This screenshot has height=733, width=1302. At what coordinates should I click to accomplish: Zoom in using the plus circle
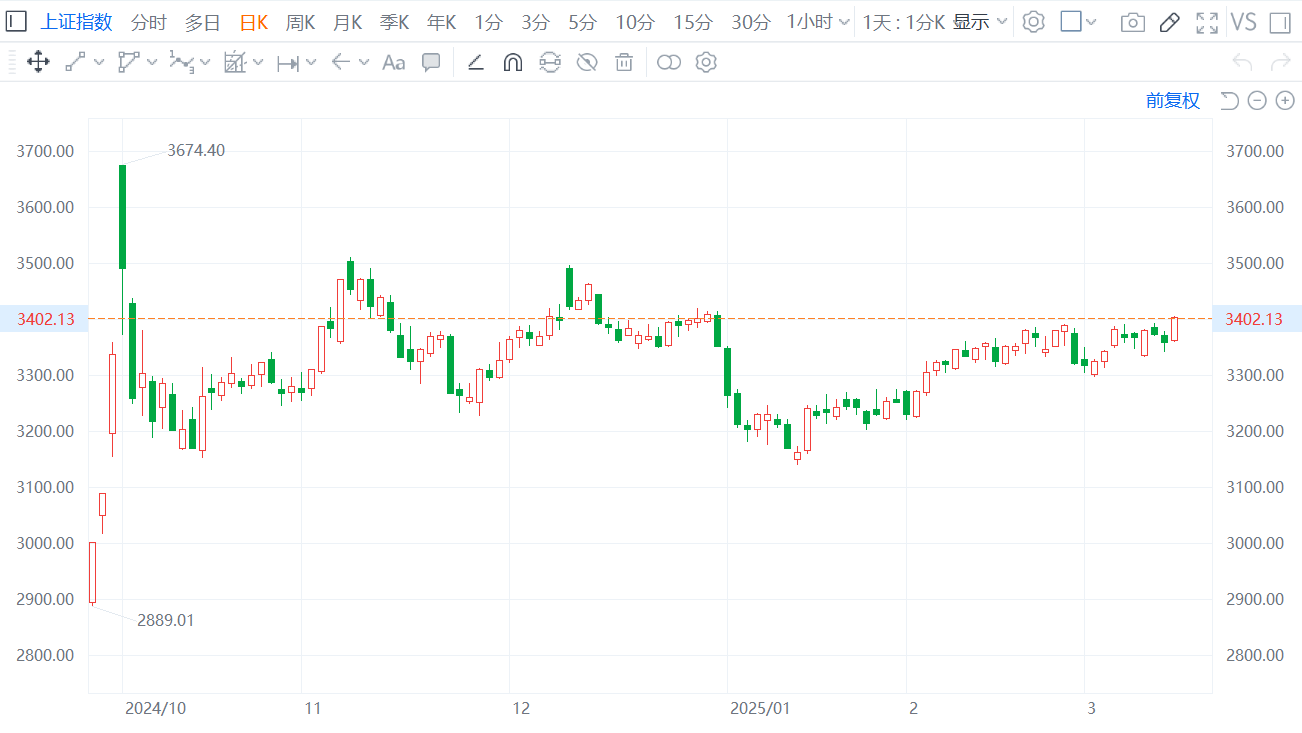click(x=1285, y=100)
